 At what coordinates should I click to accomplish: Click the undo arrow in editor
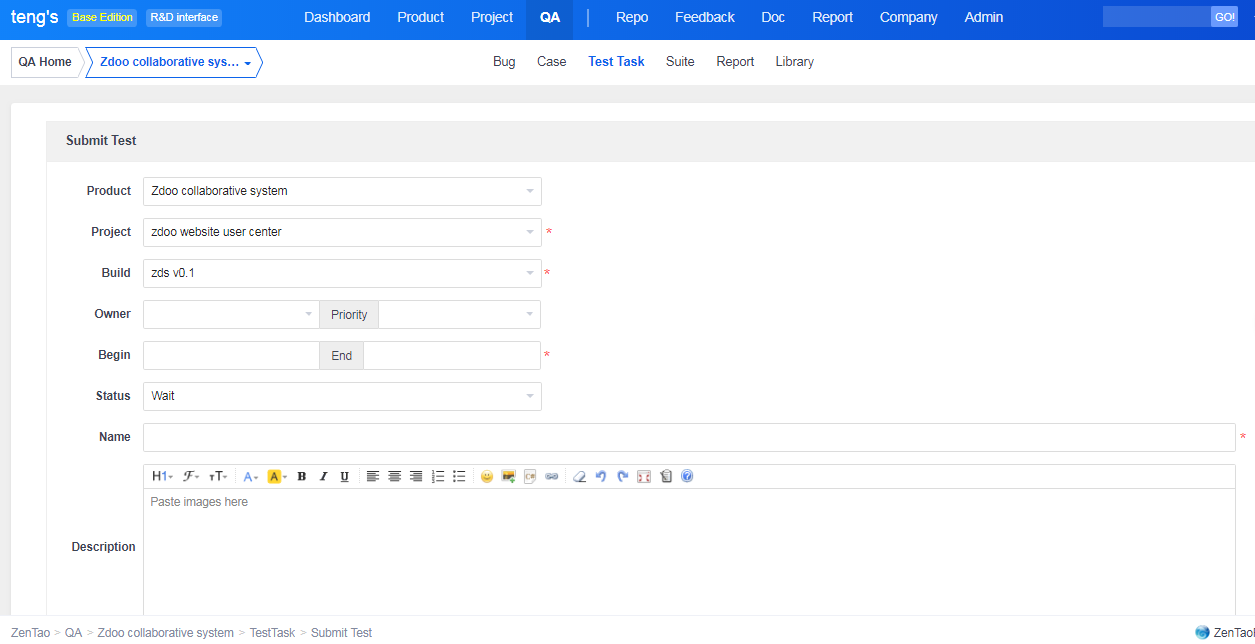pos(601,477)
